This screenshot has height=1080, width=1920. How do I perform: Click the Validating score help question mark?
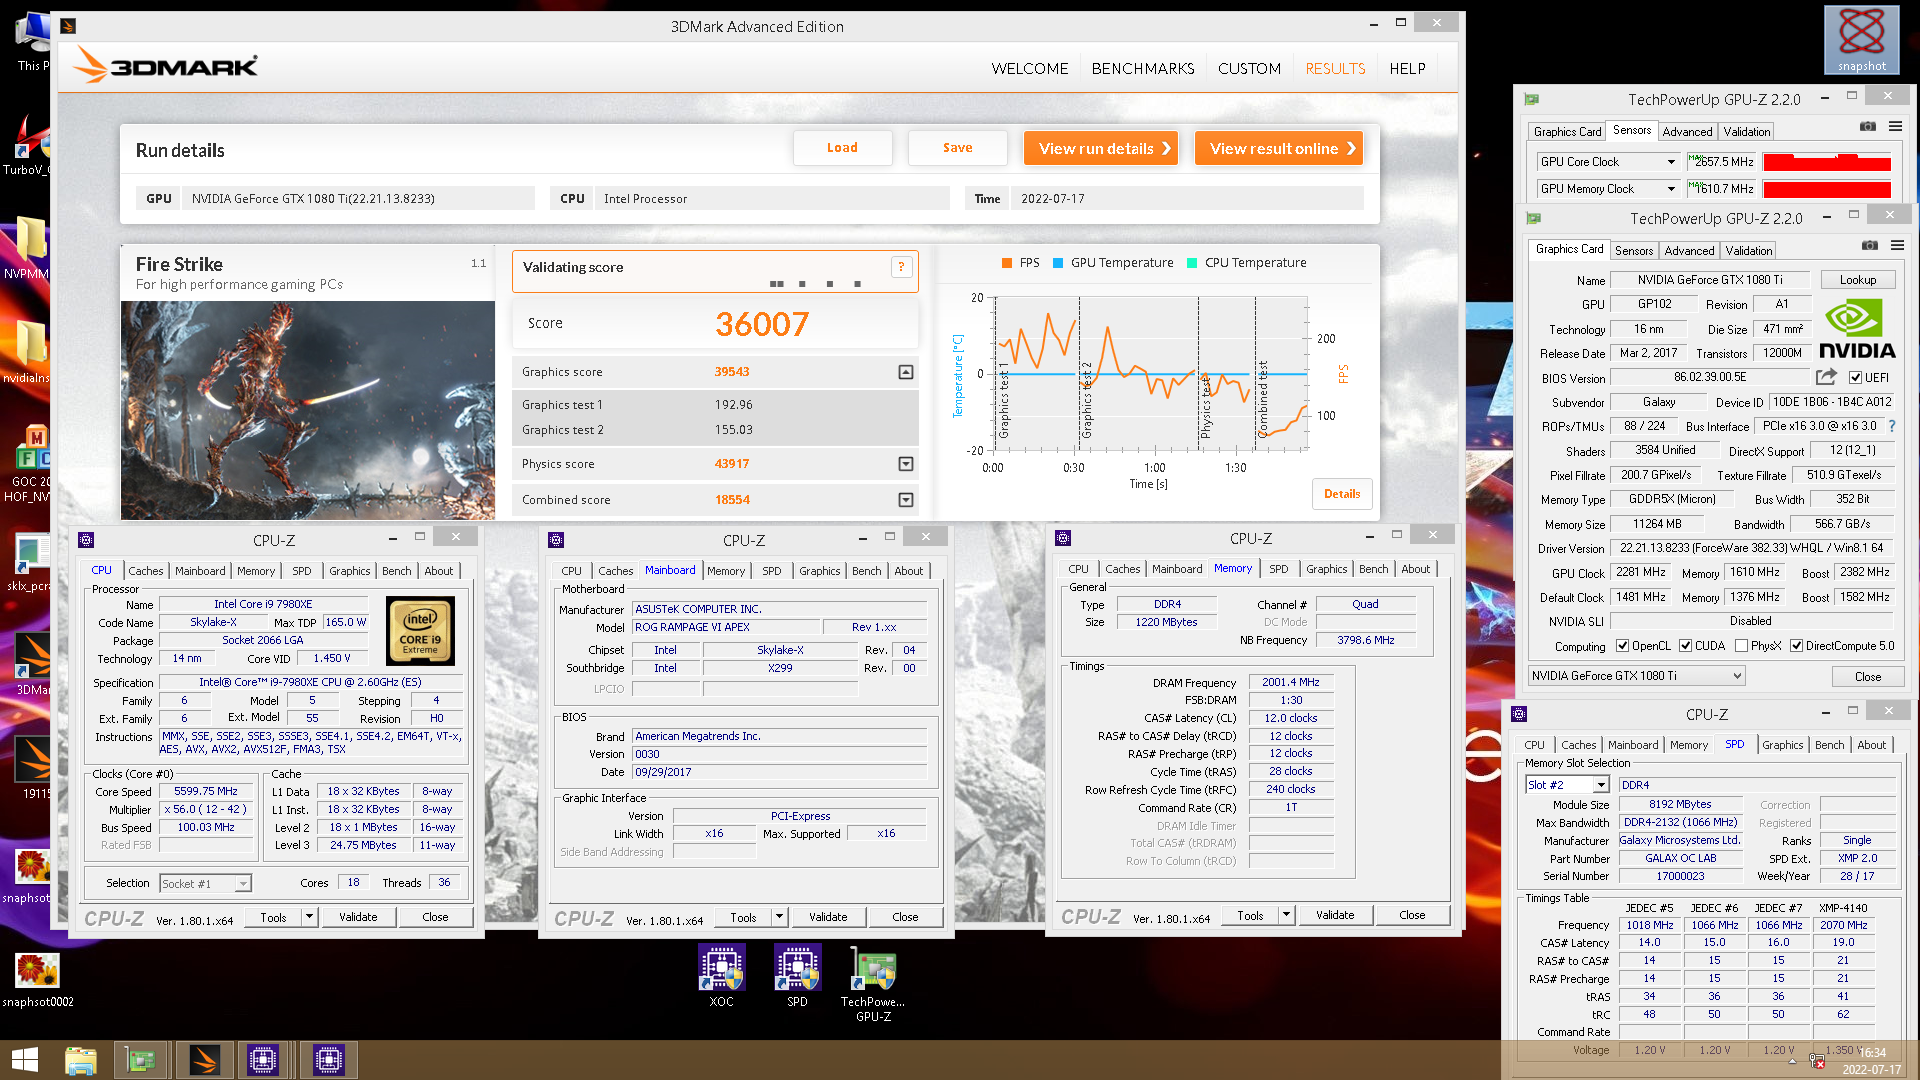click(901, 267)
